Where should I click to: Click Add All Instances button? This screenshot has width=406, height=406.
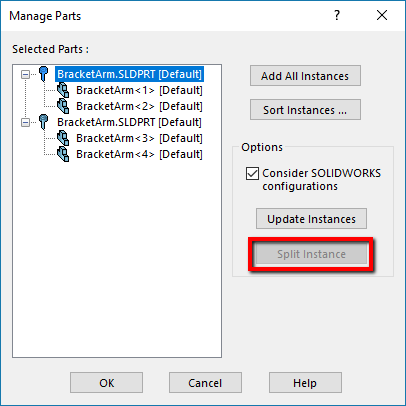pos(305,76)
